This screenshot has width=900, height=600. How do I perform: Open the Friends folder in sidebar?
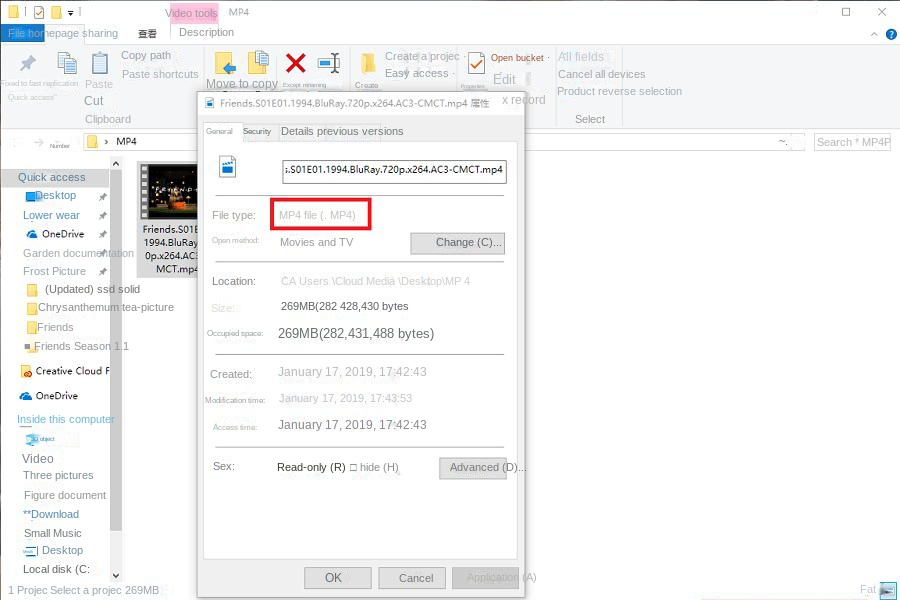coord(51,327)
